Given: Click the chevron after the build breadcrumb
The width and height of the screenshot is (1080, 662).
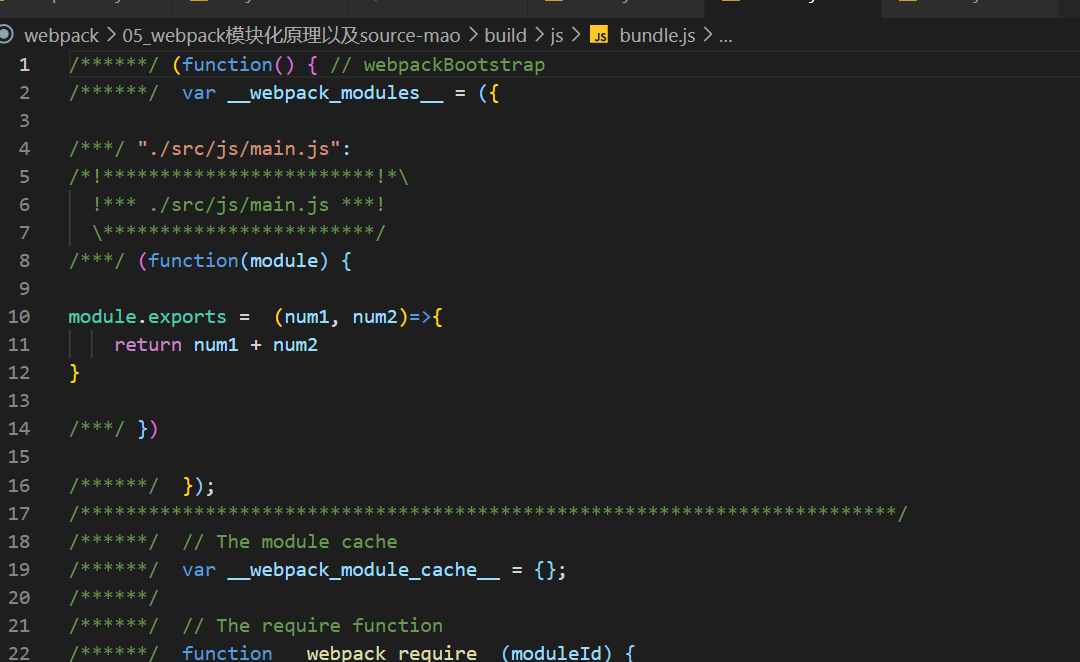Looking at the screenshot, I should [539, 34].
